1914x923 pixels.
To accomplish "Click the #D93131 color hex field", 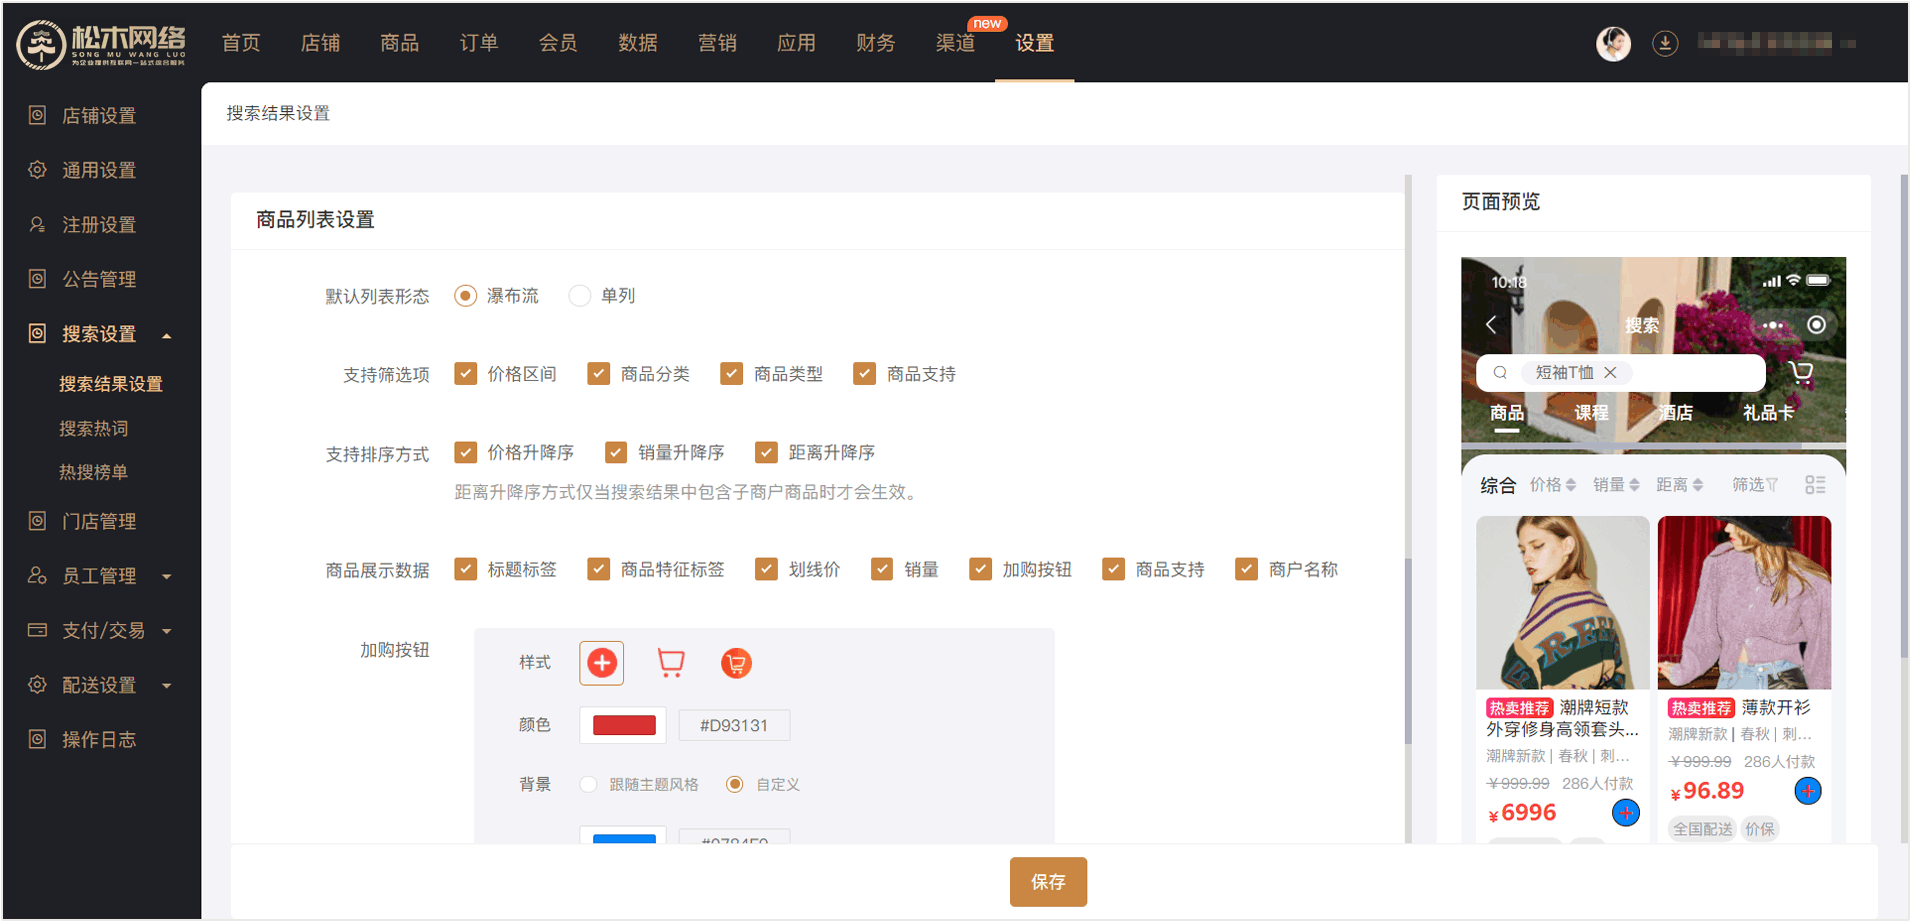I will pyautogui.click(x=734, y=726).
